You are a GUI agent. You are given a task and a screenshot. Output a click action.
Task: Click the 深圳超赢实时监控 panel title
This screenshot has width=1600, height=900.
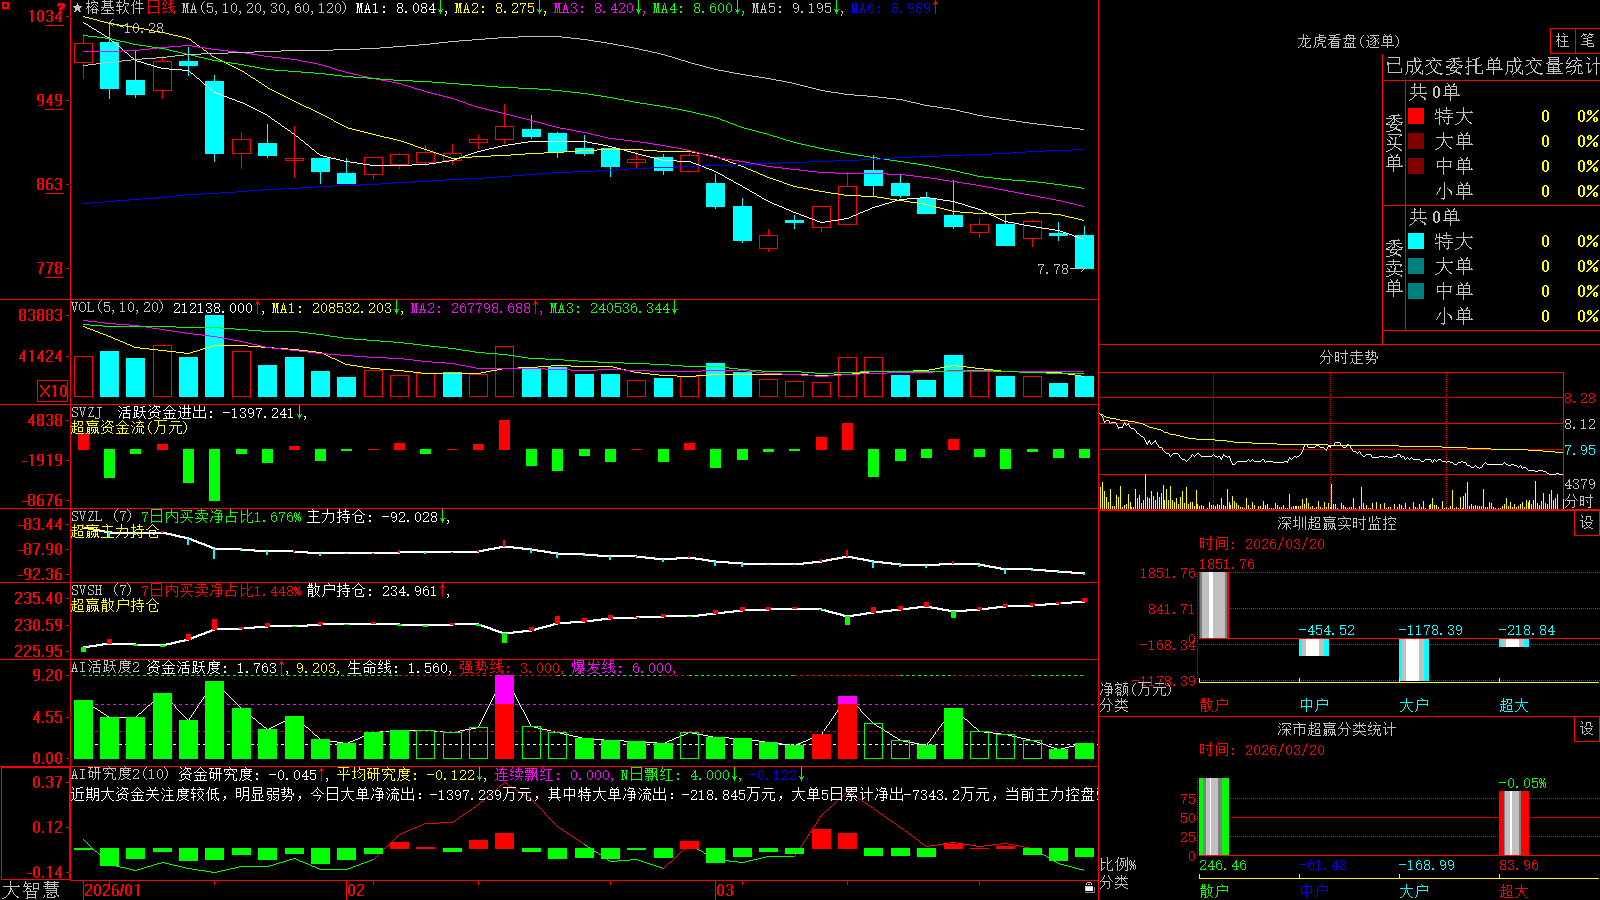[1337, 523]
